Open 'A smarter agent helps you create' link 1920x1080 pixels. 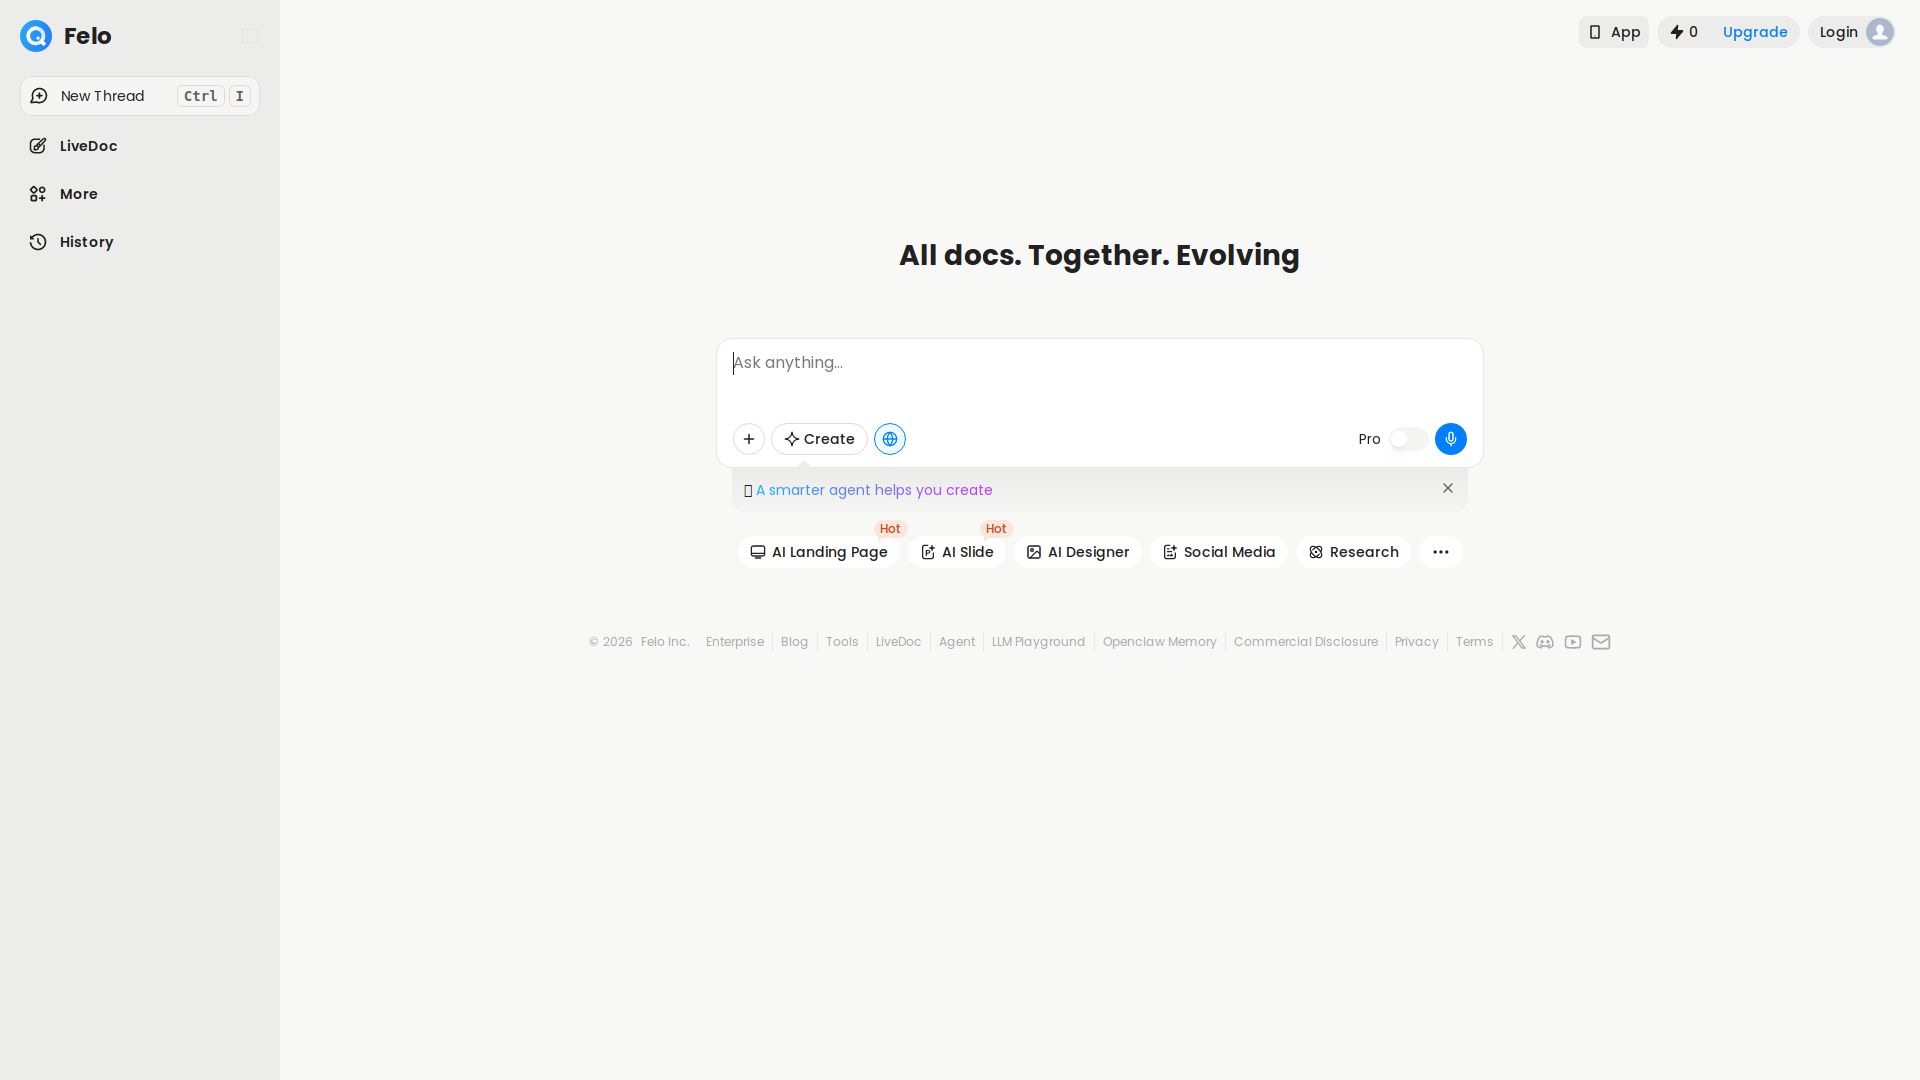coord(874,490)
